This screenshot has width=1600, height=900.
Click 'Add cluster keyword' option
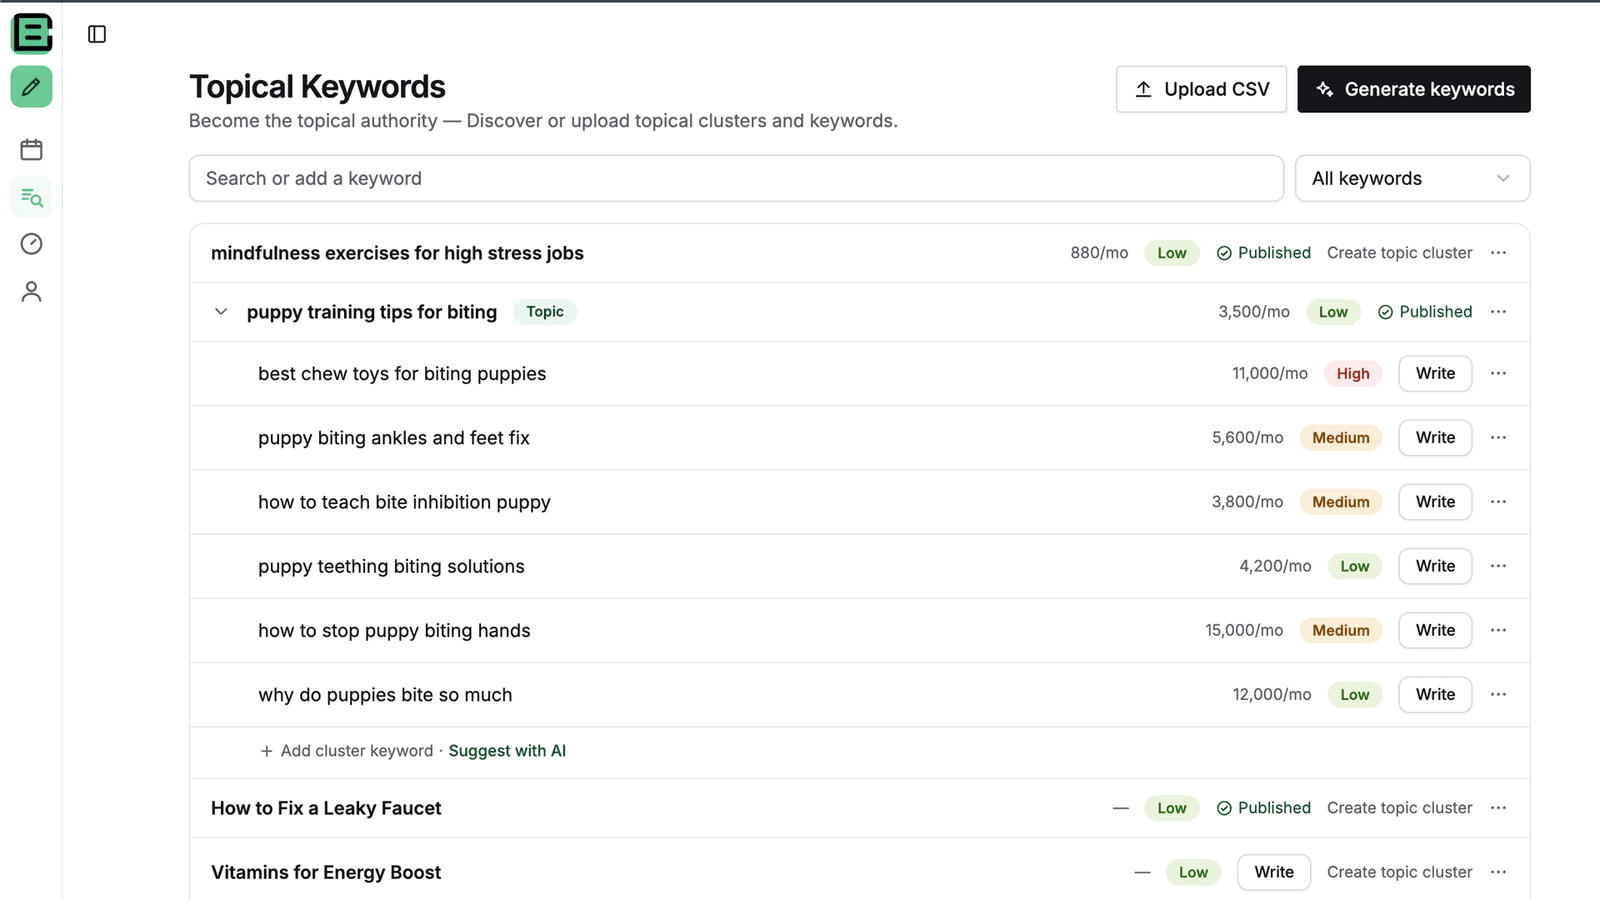click(346, 751)
